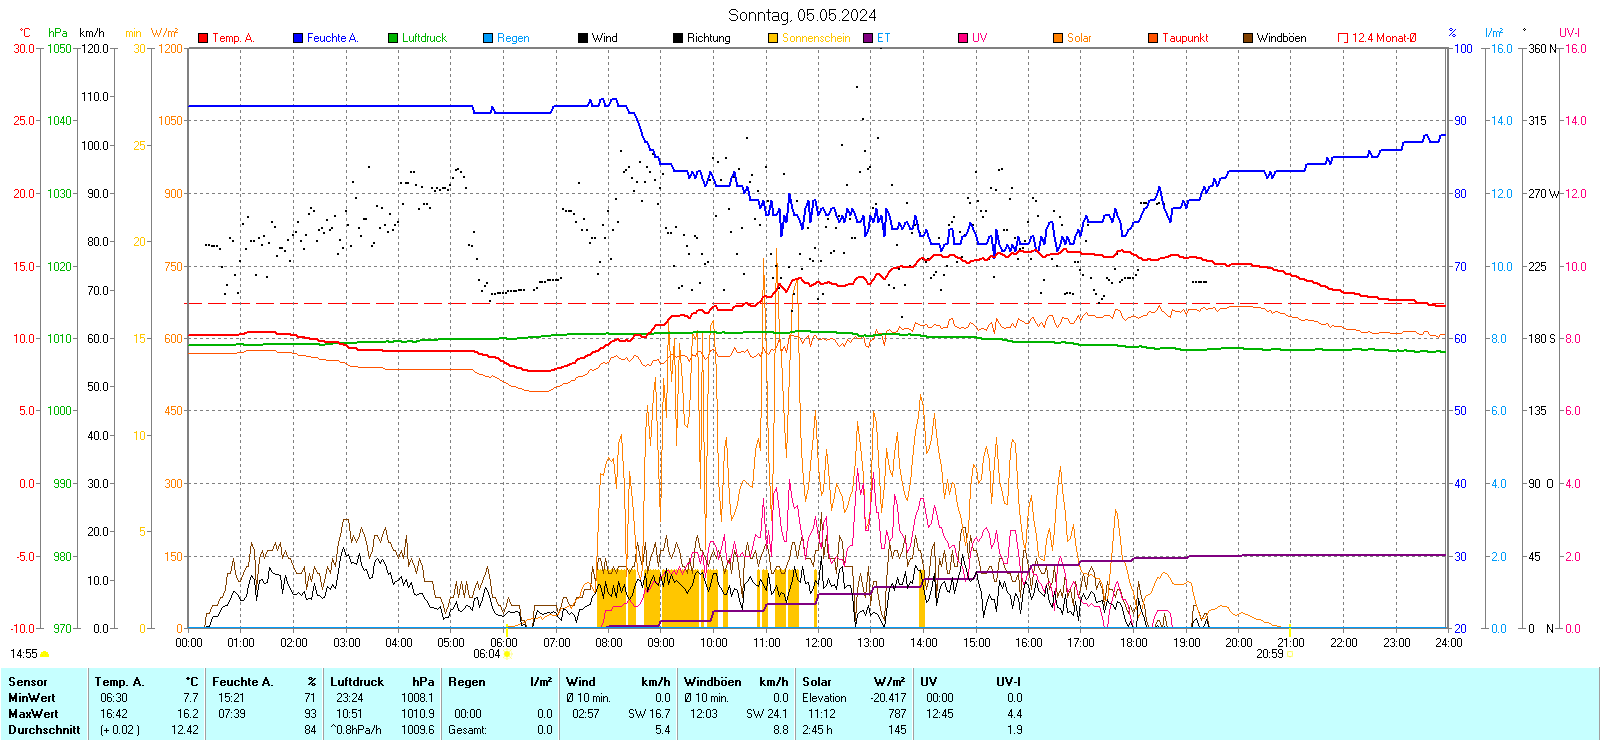Toggle the black Richtung legend marker
This screenshot has height=740, width=1600.
click(678, 38)
